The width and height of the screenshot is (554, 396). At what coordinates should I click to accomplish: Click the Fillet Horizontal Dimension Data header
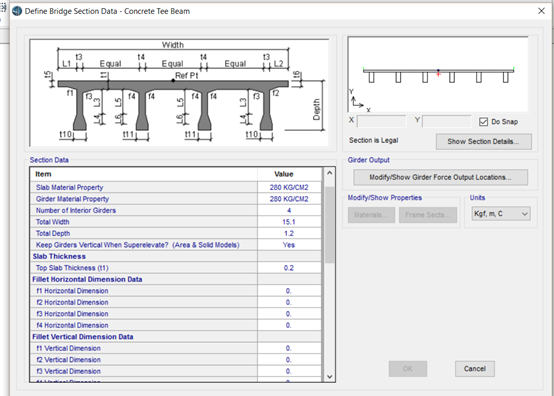[87, 279]
